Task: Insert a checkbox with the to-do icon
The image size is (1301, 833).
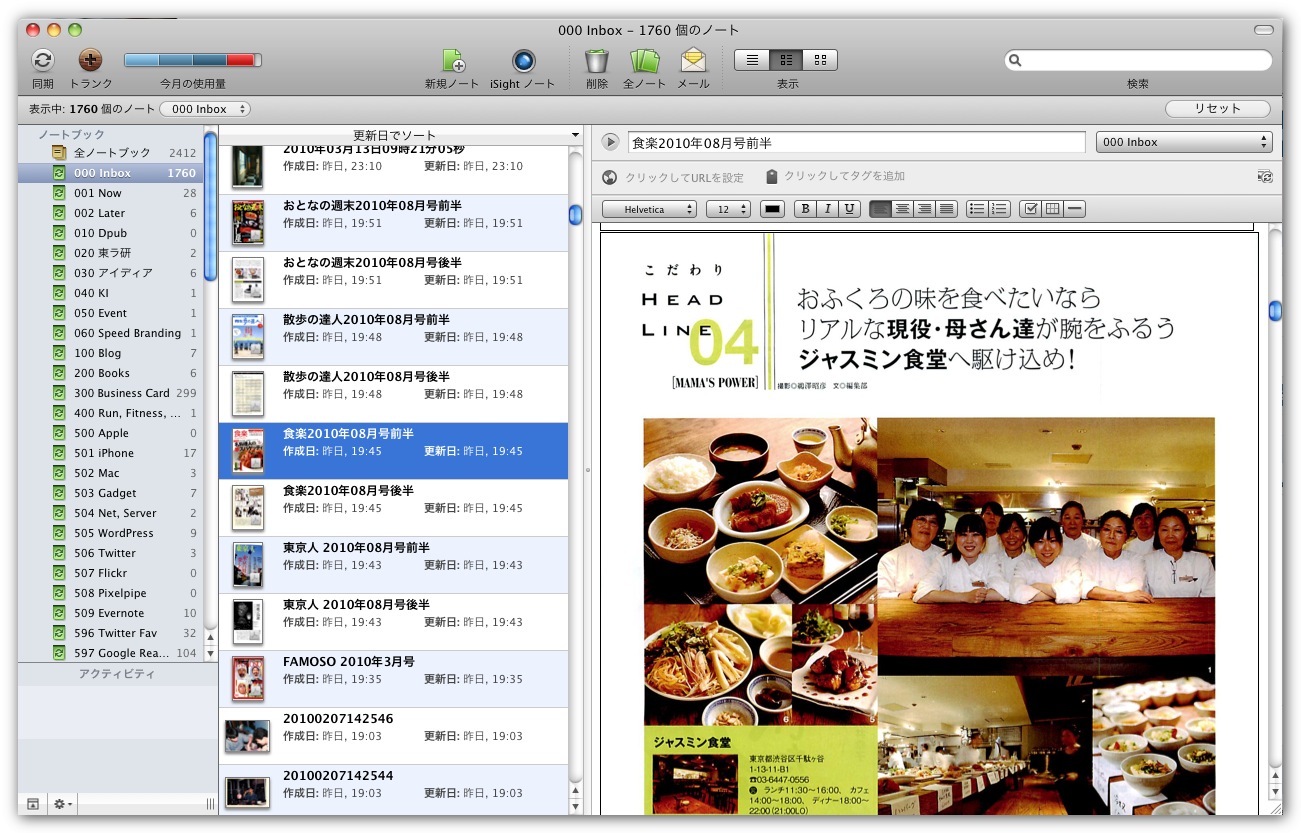Action: 1030,209
